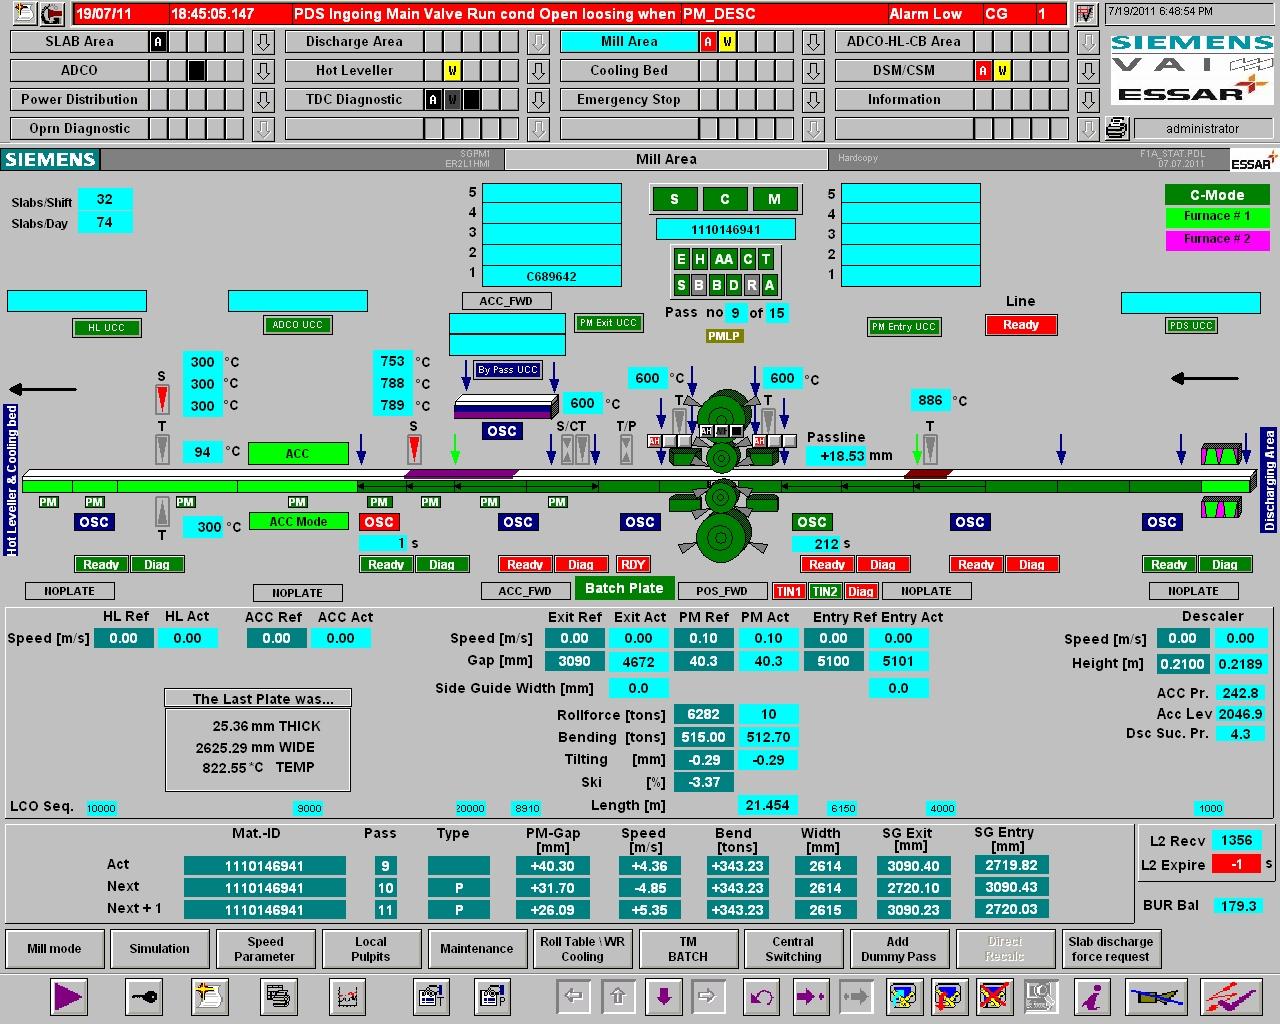Click the purple down arrow icon

[664, 996]
